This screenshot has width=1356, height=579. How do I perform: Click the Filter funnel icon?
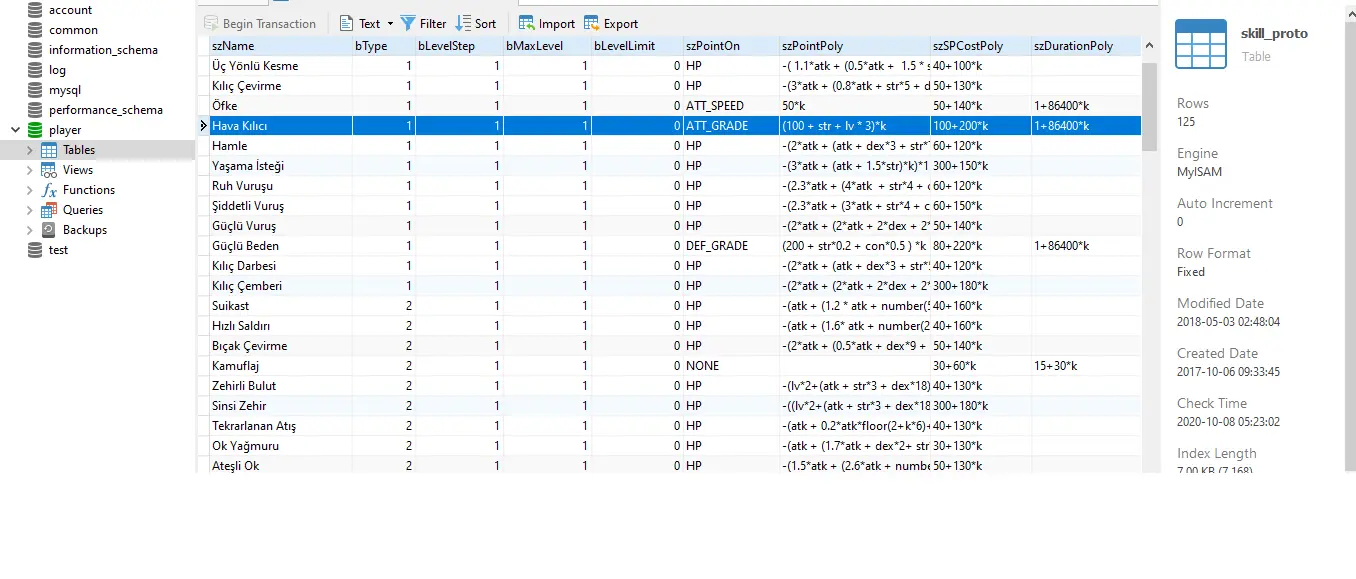coord(408,23)
